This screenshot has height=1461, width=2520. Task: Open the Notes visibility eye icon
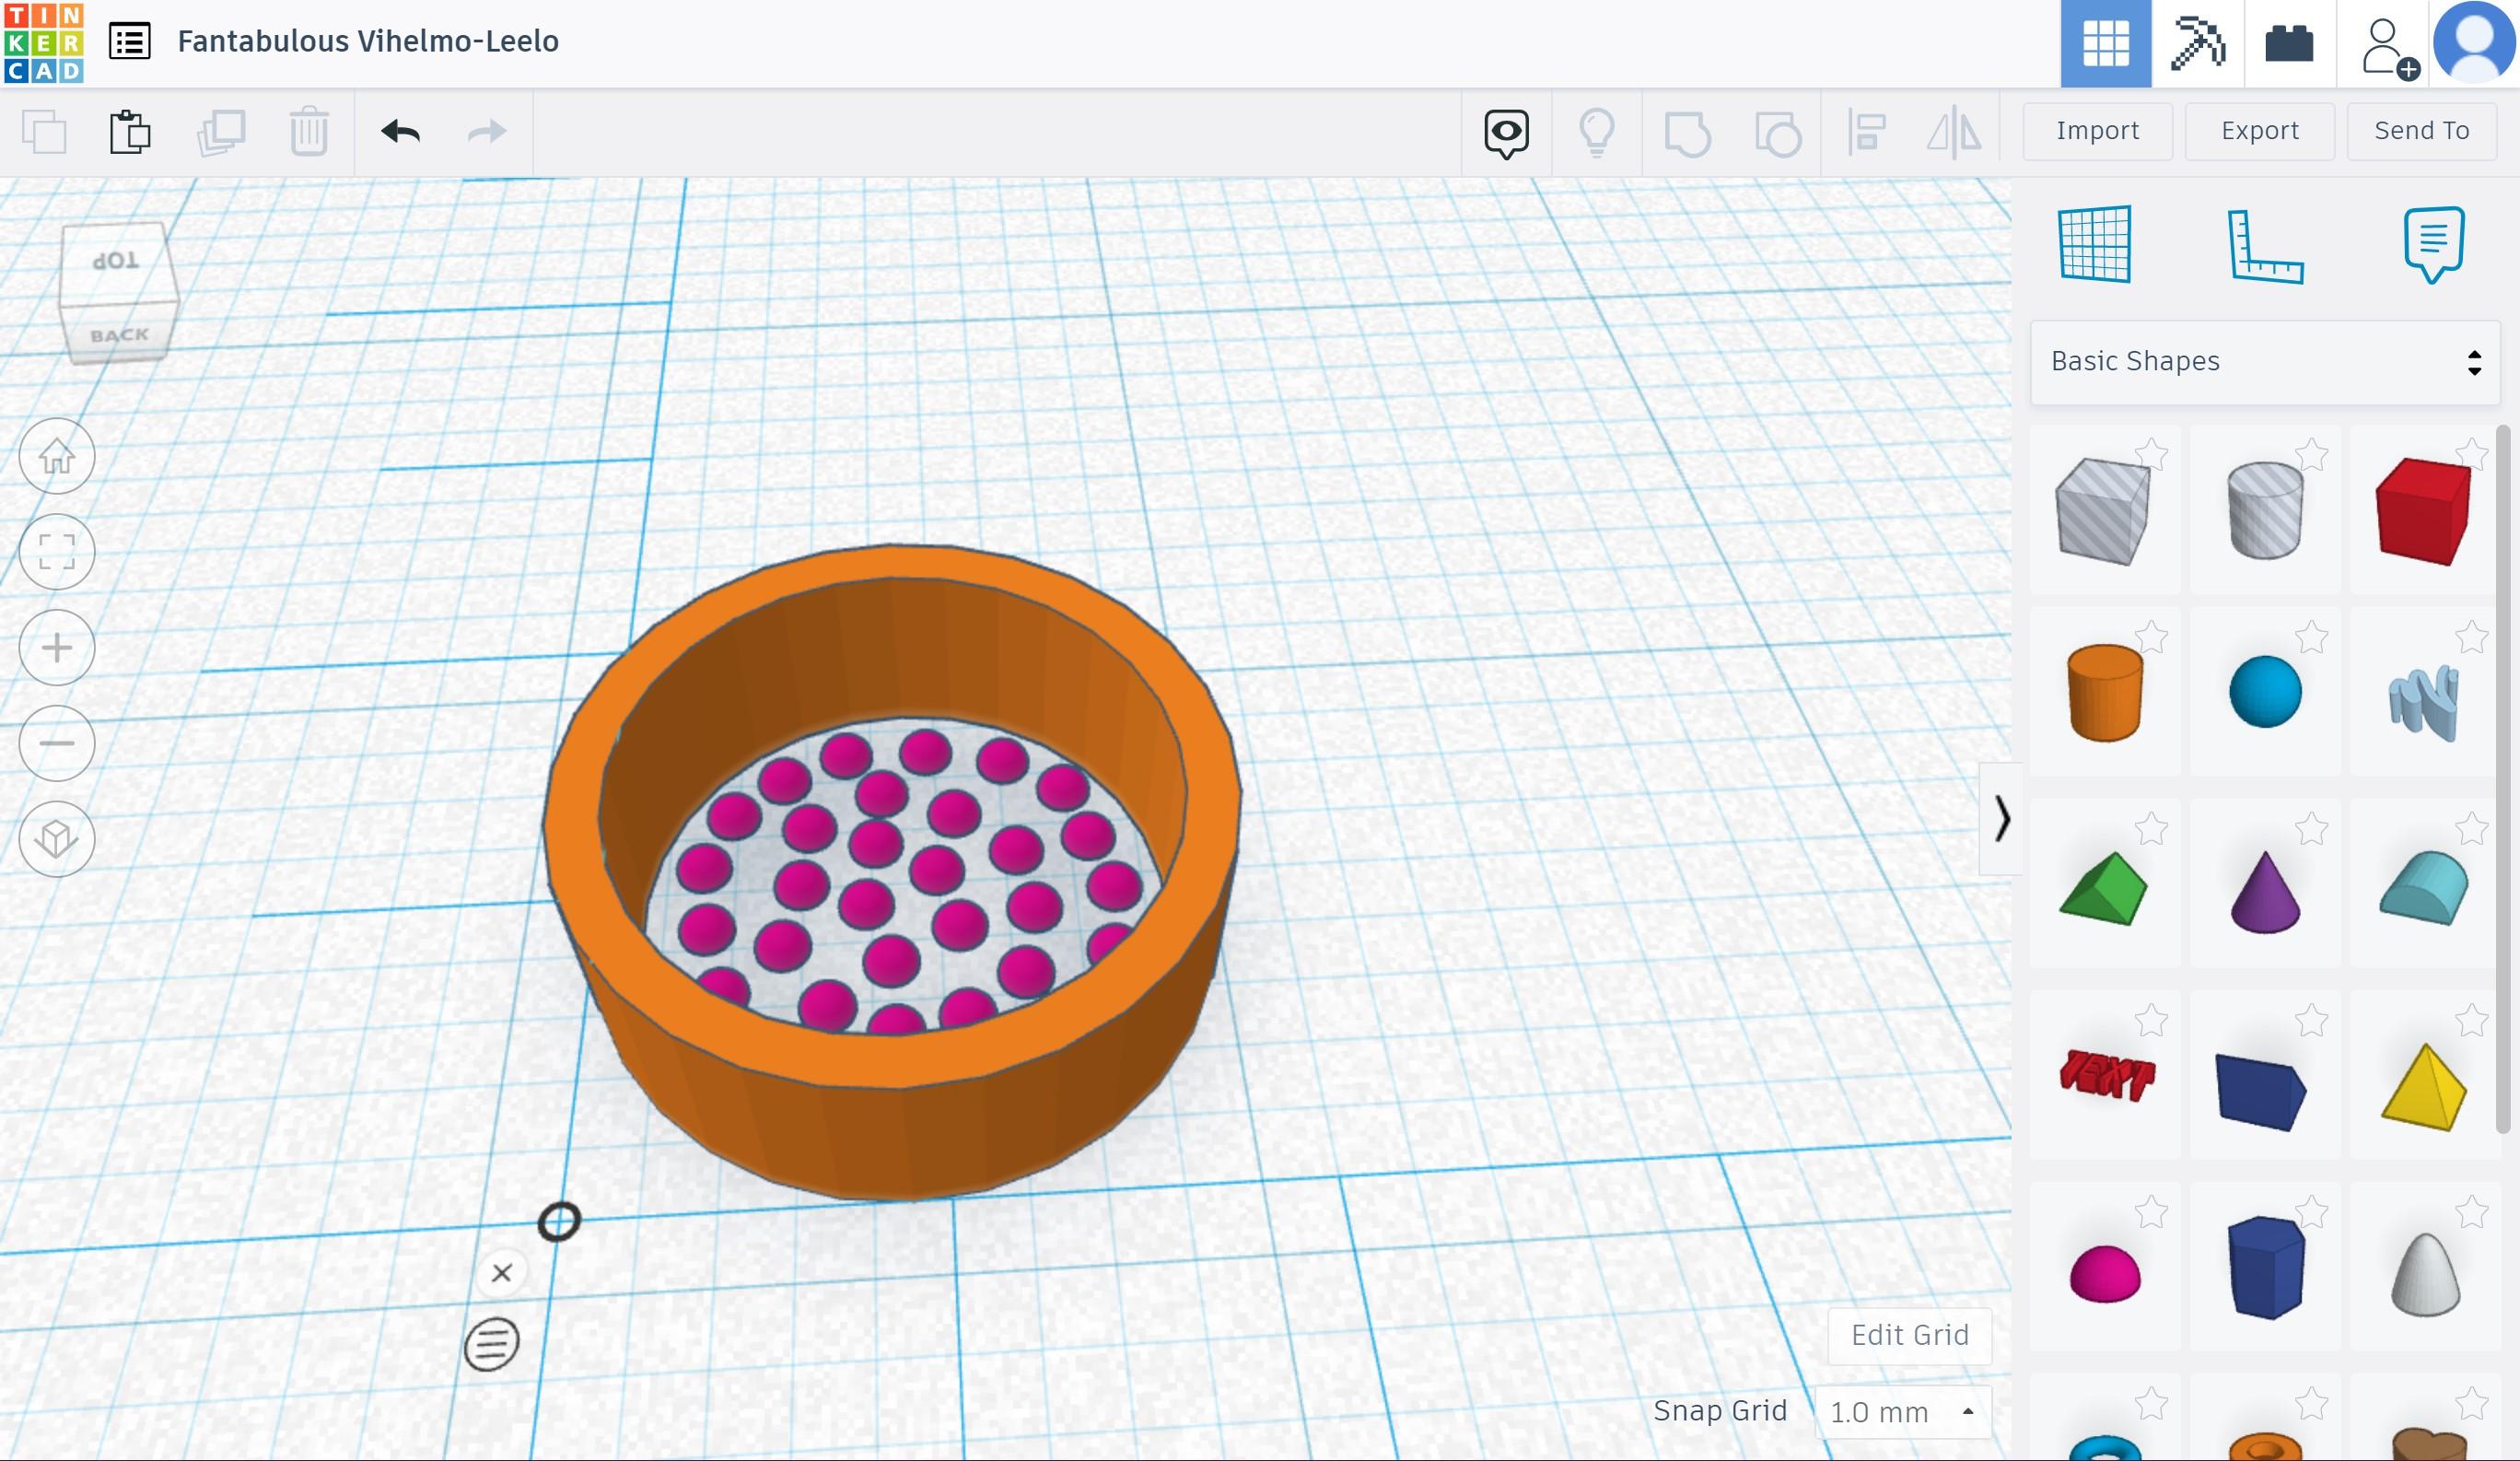point(1507,133)
